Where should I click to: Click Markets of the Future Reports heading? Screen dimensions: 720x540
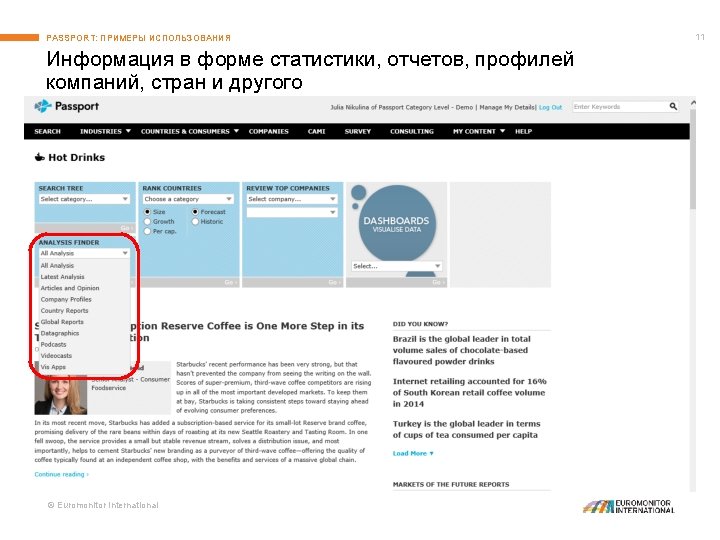tap(451, 484)
